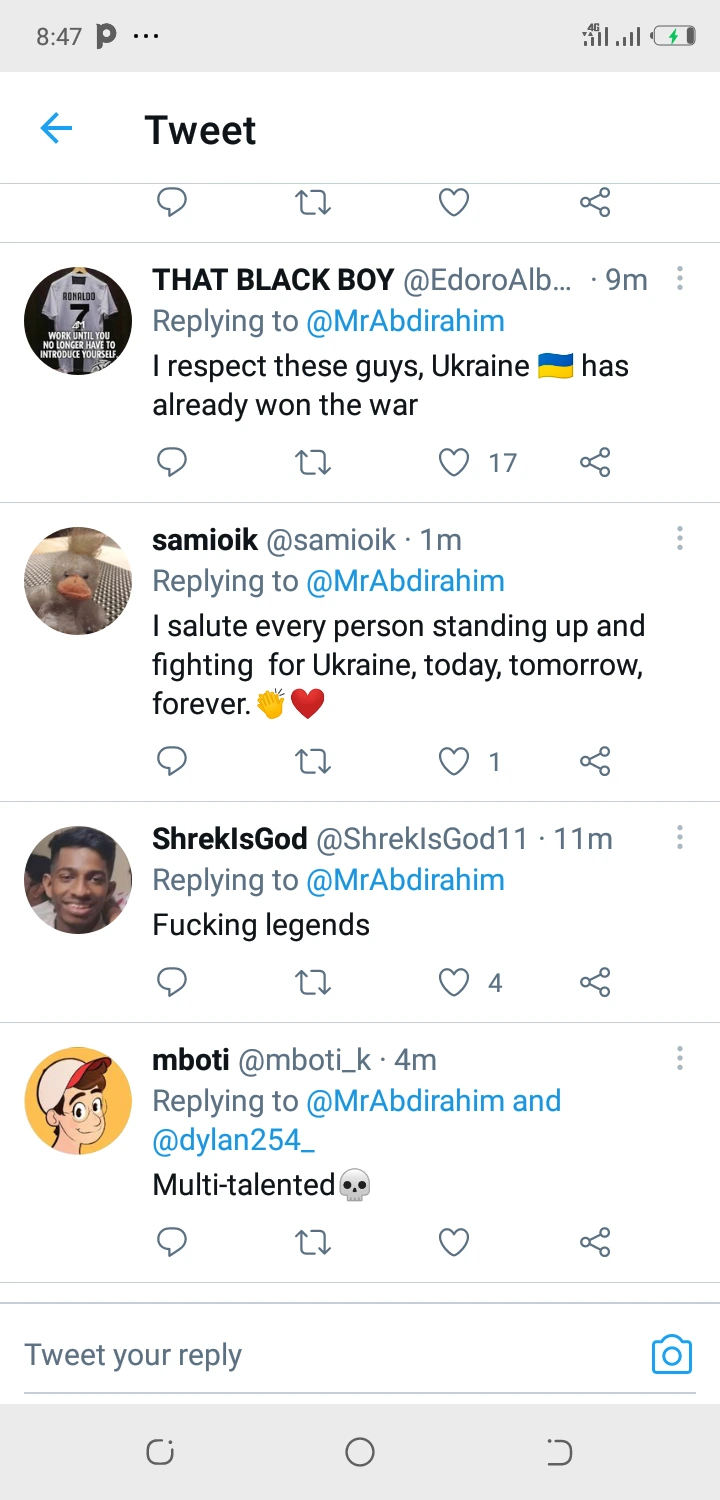720x1500 pixels.
Task: Open more options for THAT BLACK BOY's tweet
Action: pos(680,279)
